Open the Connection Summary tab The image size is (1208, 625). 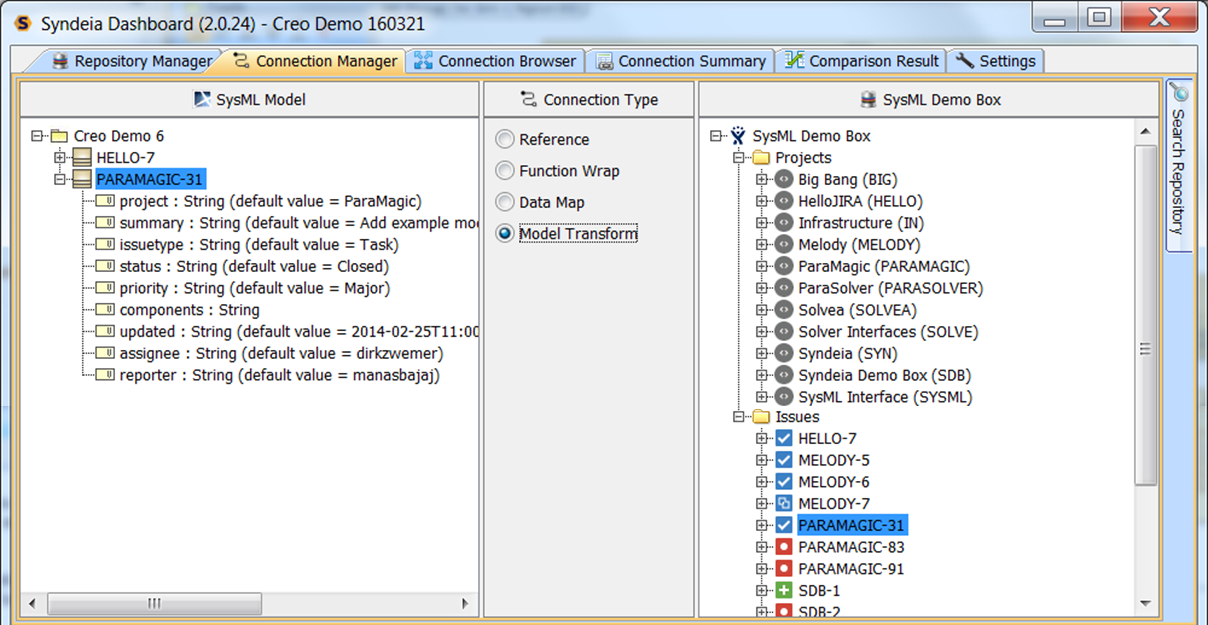click(x=680, y=61)
